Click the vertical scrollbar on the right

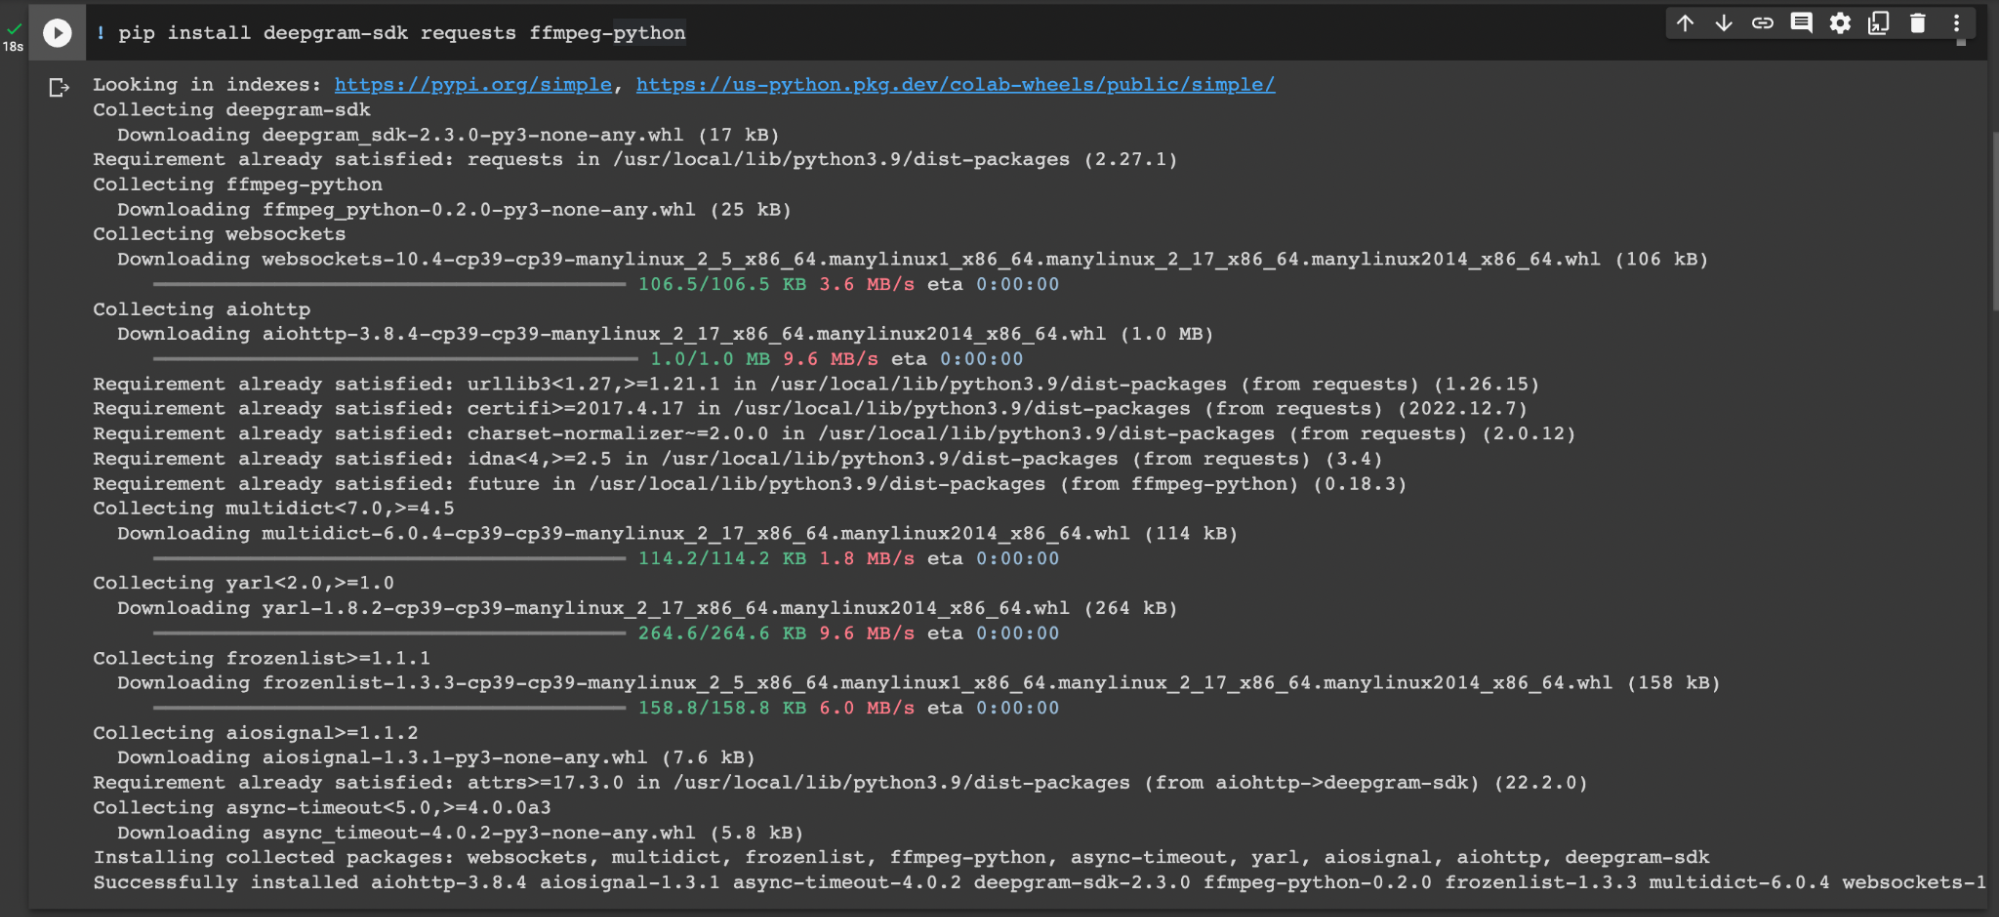pyautogui.click(x=1993, y=220)
